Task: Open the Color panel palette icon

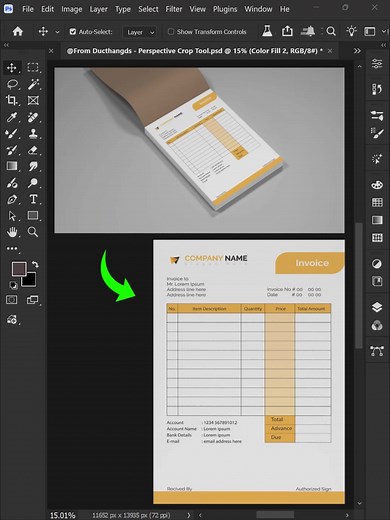Action: pyautogui.click(x=377, y=184)
